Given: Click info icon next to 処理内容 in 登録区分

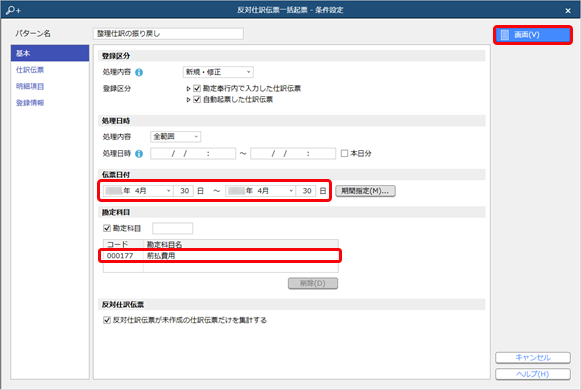Looking at the screenshot, I should pyautogui.click(x=139, y=72).
